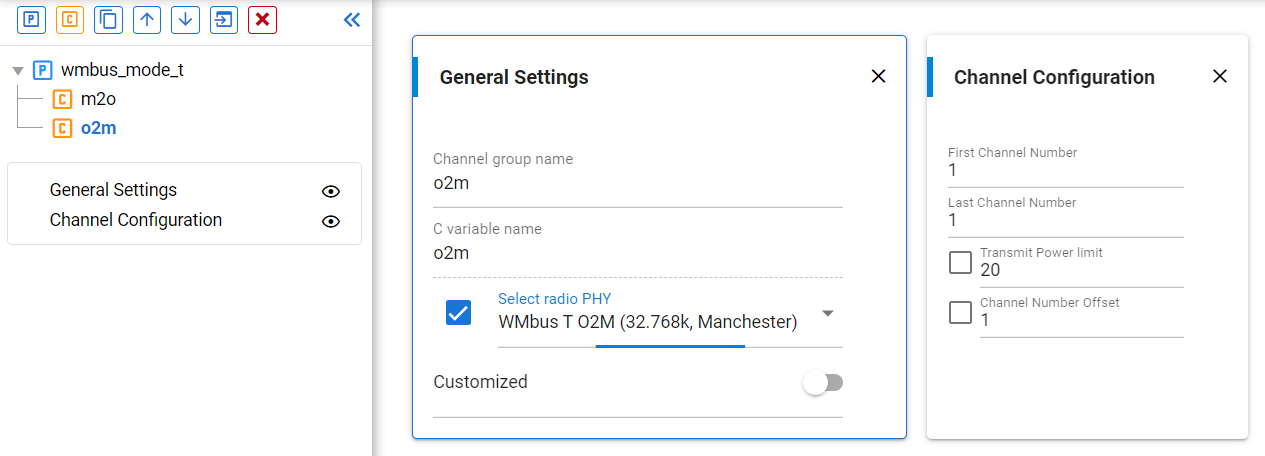
Task: Turn on the Customized toggle switch
Action: (824, 383)
